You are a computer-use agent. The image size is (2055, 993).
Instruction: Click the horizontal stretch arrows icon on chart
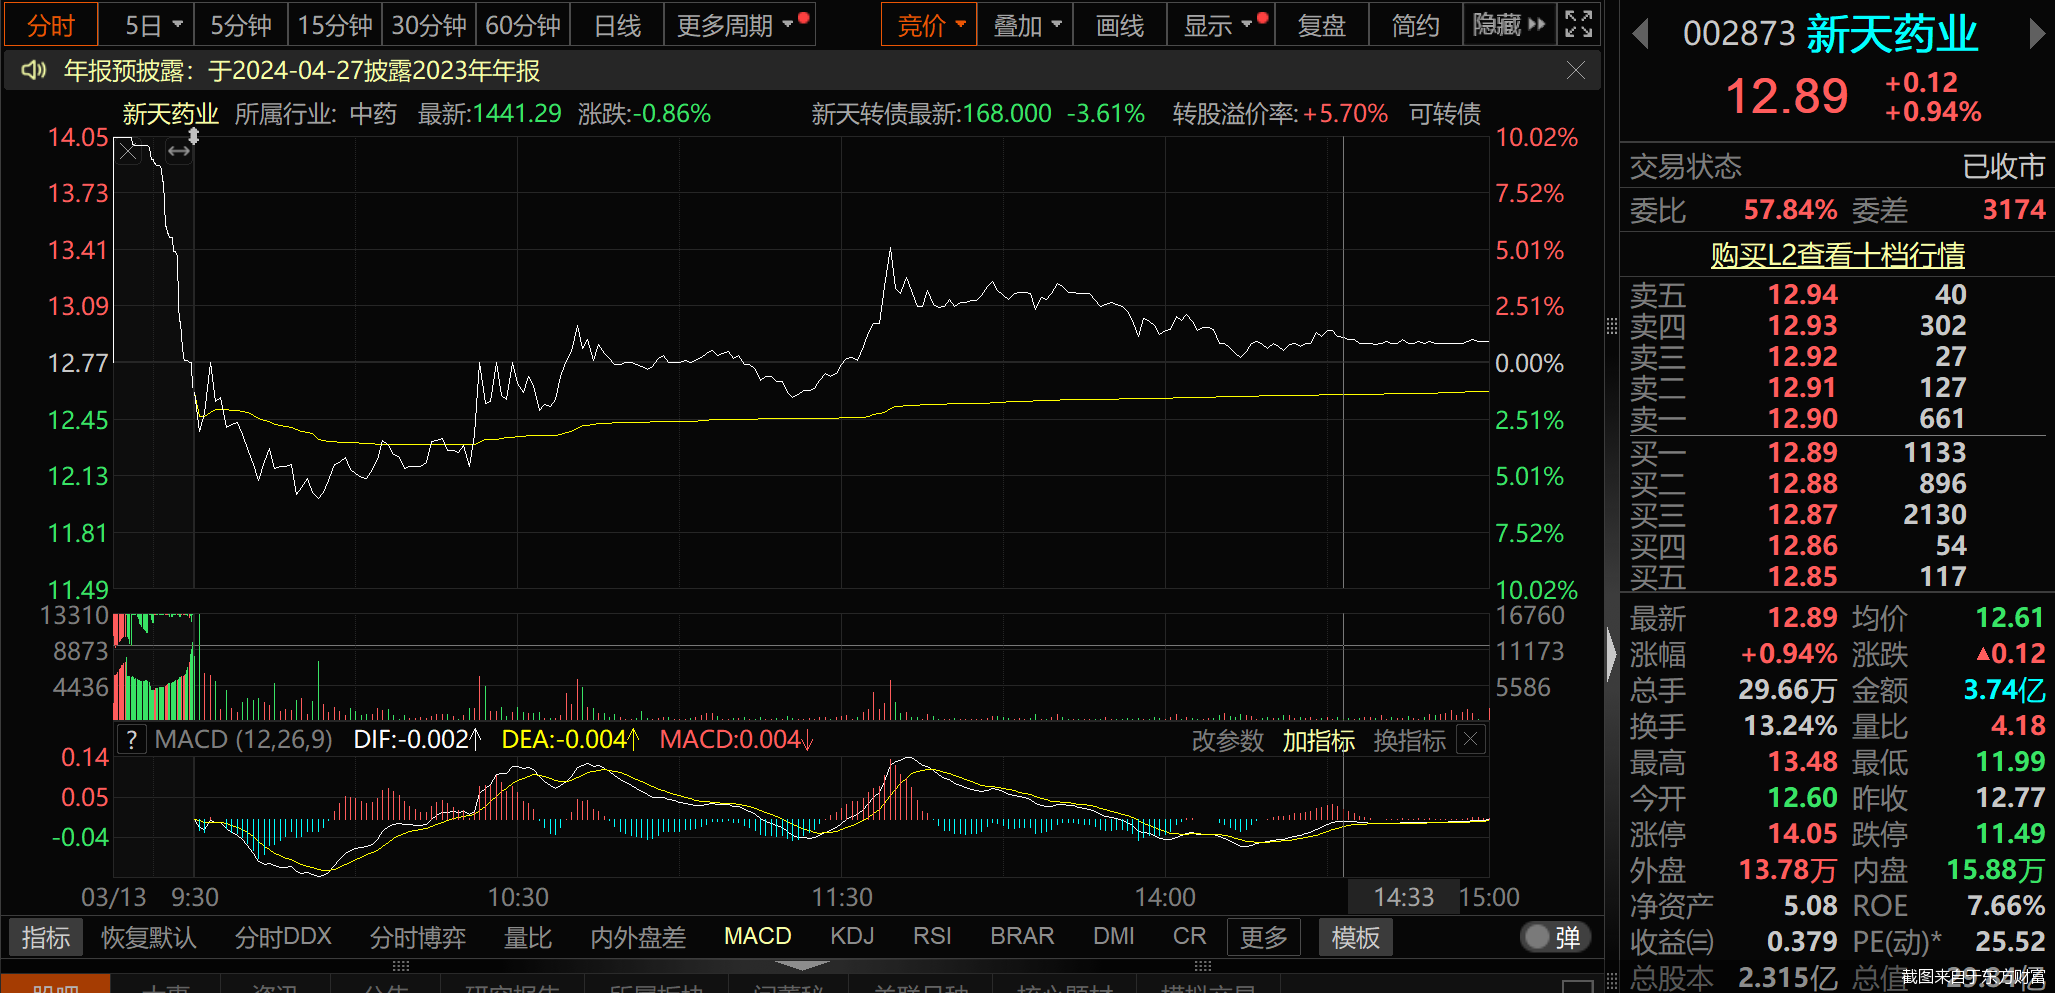[179, 152]
